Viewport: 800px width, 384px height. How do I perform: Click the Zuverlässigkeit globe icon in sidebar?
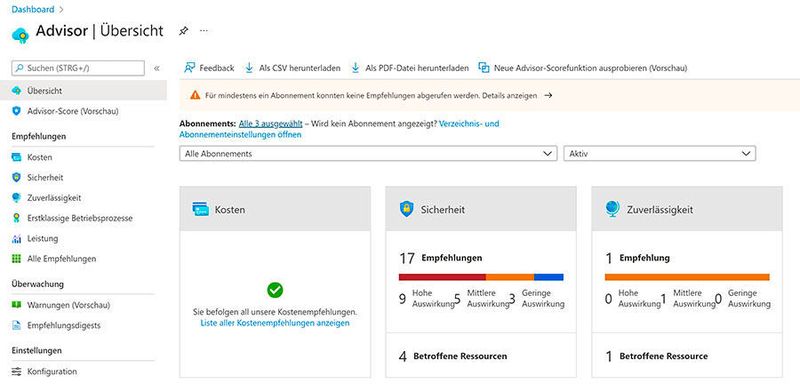(16, 197)
